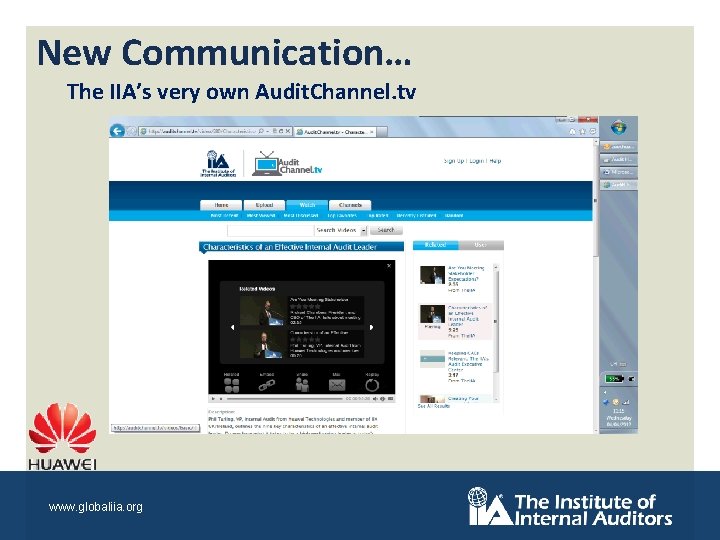The width and height of the screenshot is (720, 540).
Task: Click the browser home icon
Action: point(572,132)
